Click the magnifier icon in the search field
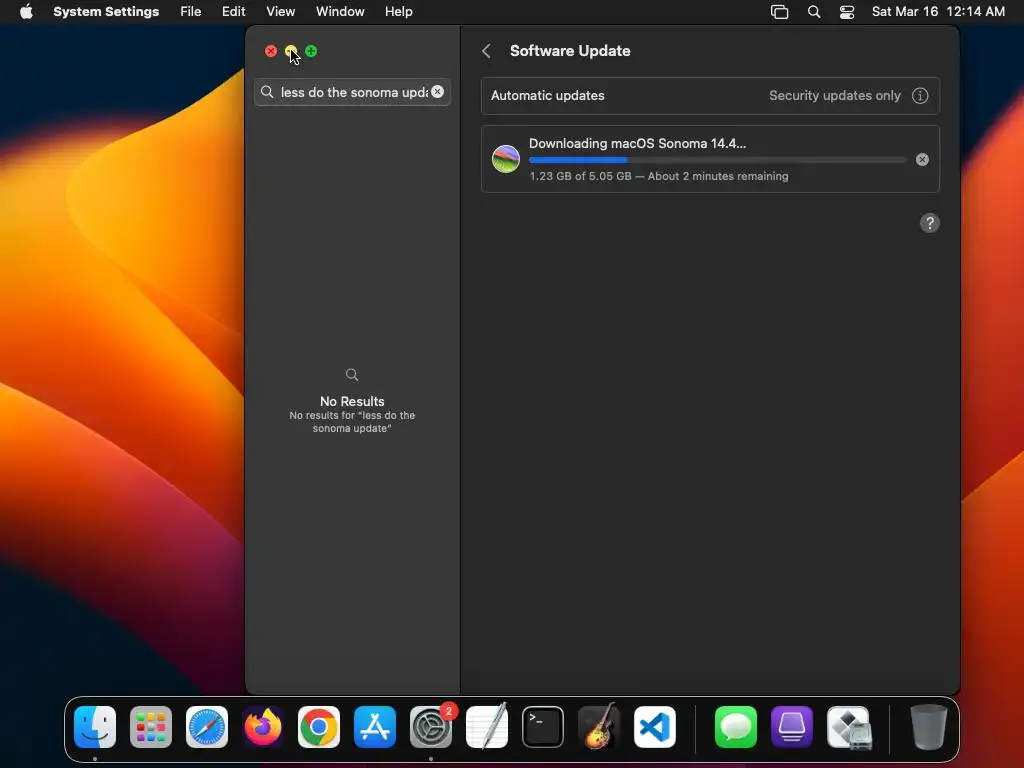Viewport: 1024px width, 768px height. pyautogui.click(x=266, y=92)
